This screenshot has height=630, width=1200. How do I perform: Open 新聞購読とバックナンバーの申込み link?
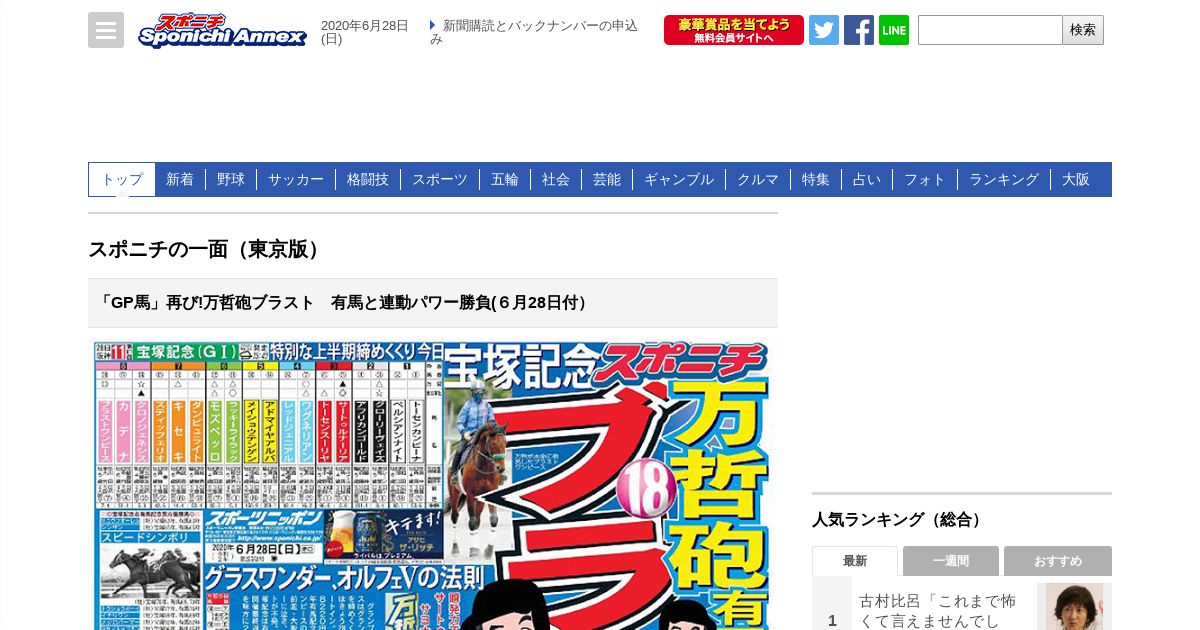(x=534, y=32)
